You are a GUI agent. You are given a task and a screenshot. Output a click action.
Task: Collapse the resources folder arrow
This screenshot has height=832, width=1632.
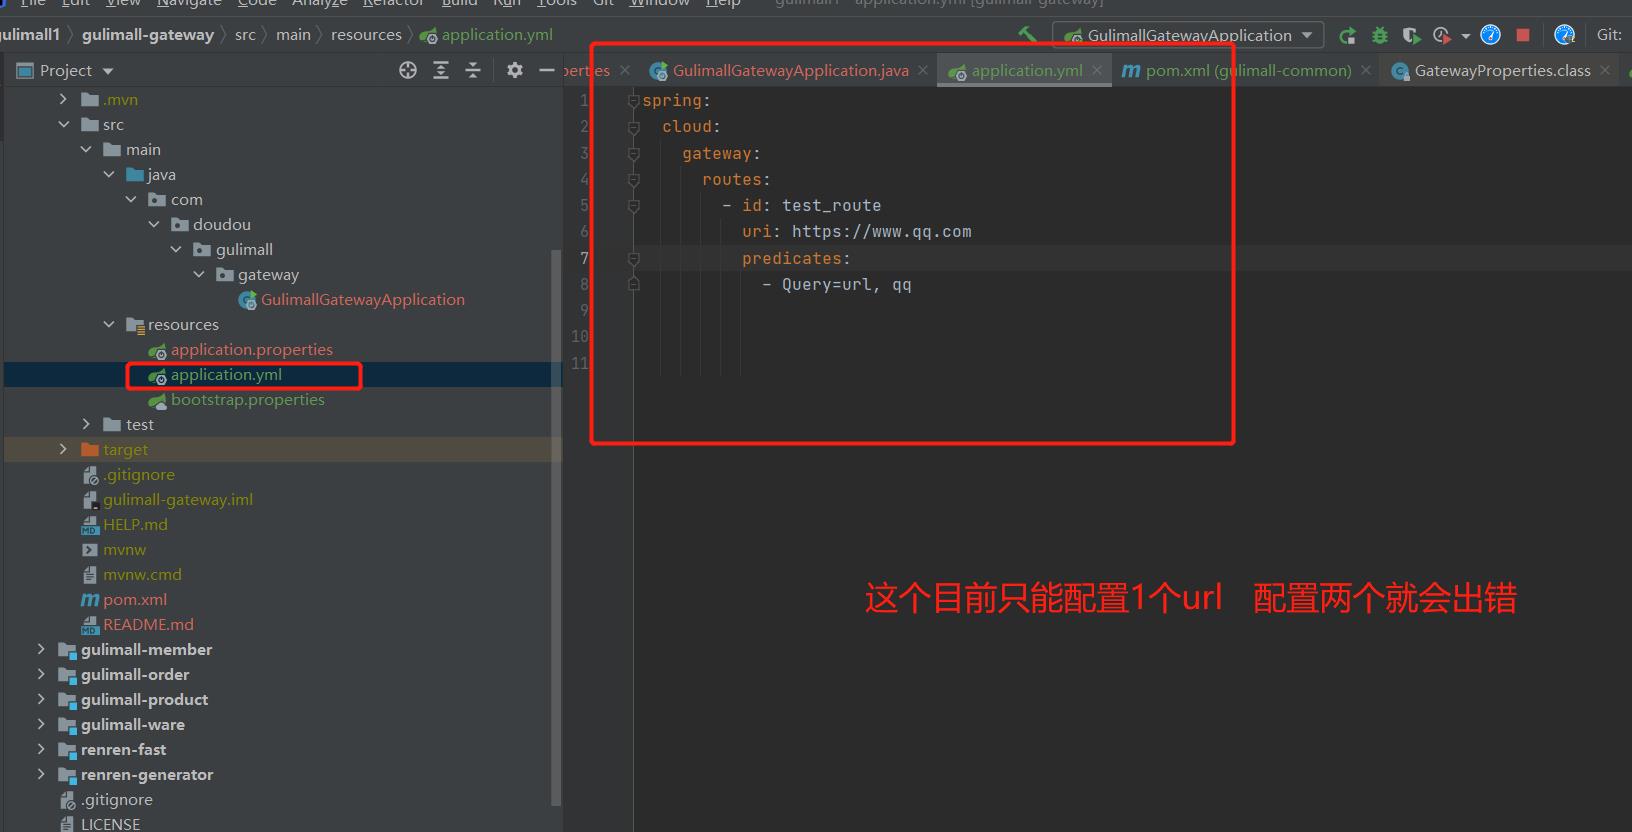[108, 324]
